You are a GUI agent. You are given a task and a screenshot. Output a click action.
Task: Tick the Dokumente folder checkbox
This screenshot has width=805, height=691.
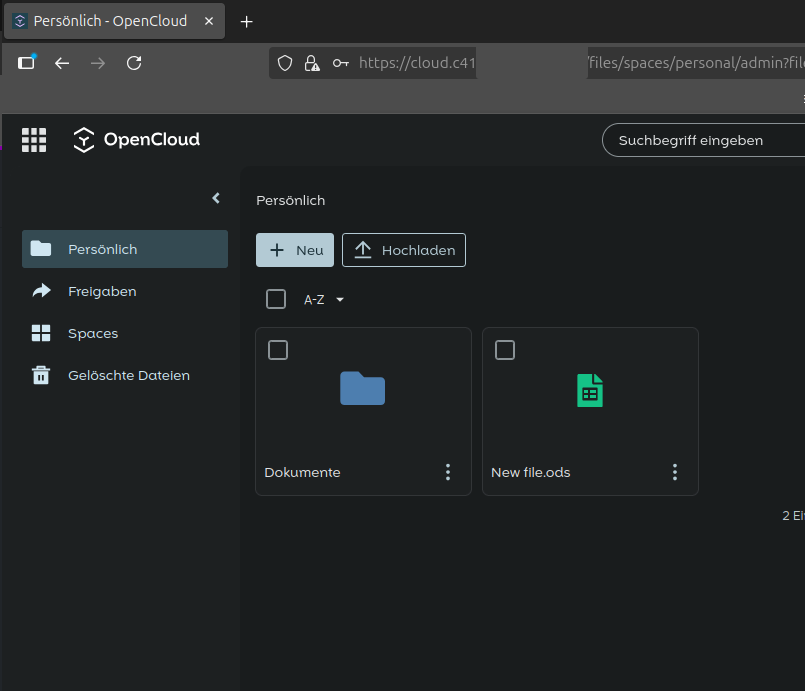[278, 350]
